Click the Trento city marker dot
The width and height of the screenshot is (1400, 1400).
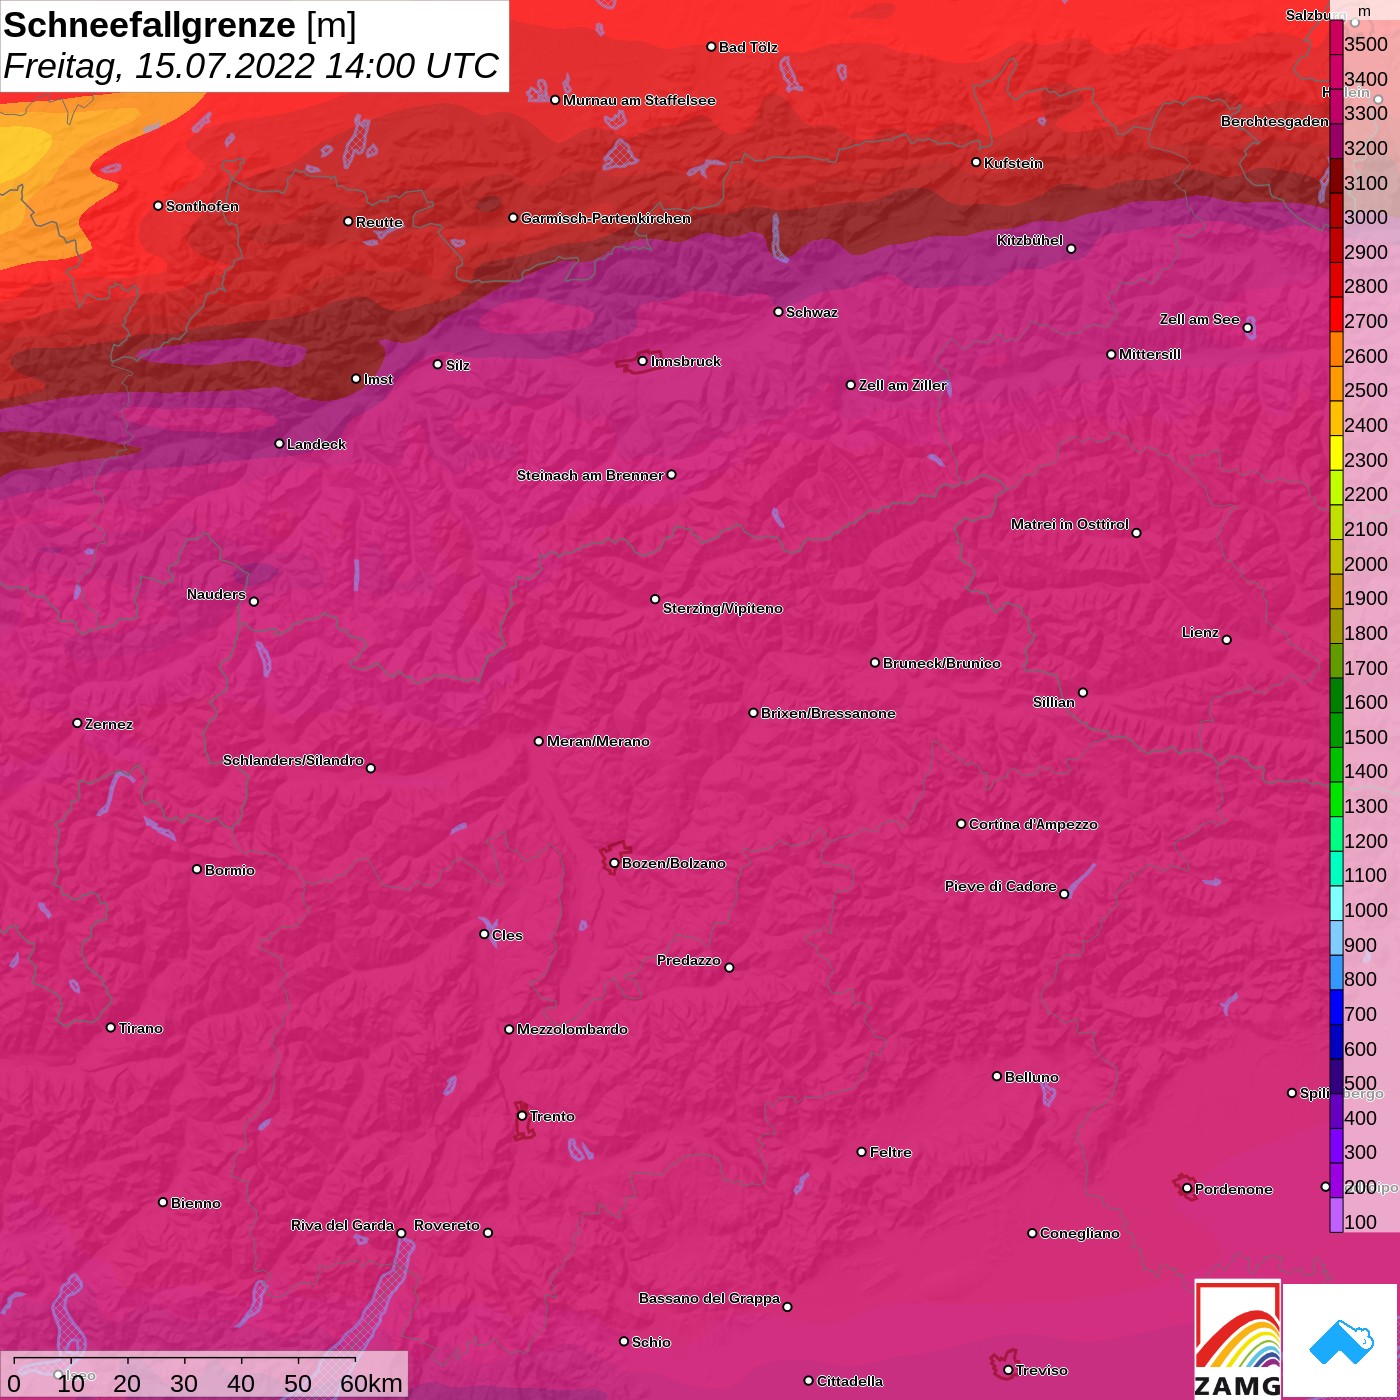click(522, 1116)
